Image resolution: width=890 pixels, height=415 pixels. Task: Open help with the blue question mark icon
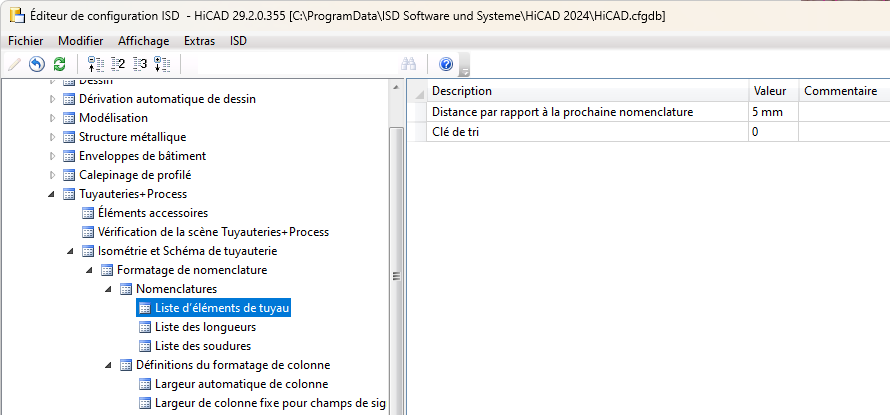pyautogui.click(x=446, y=64)
